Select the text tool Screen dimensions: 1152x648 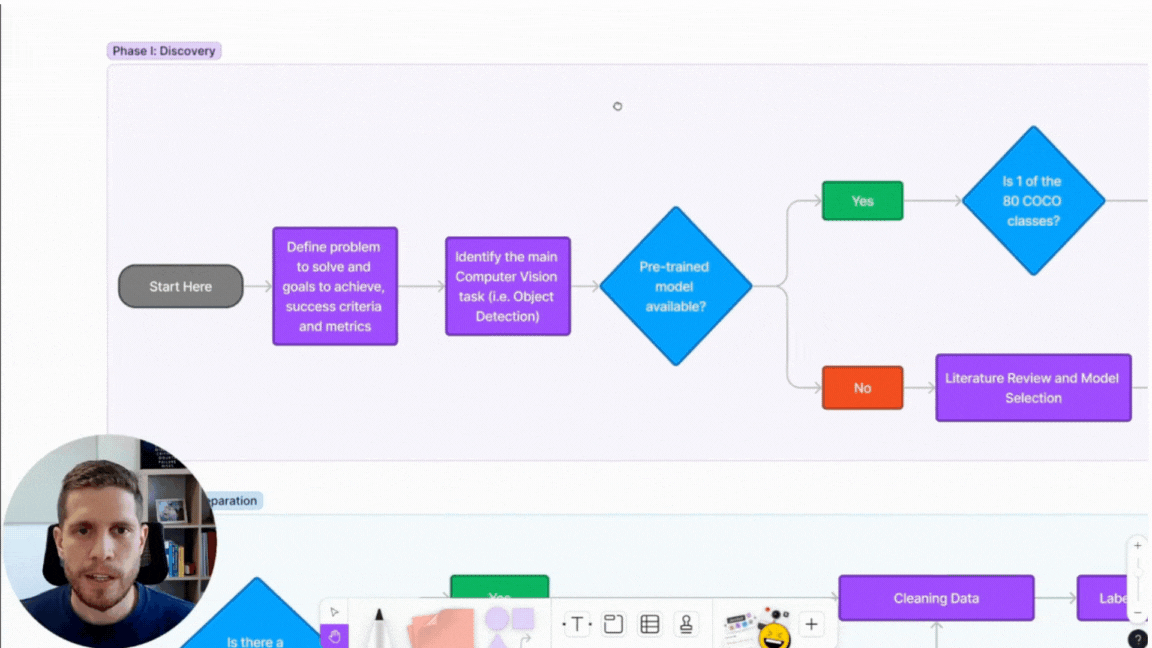pyautogui.click(x=576, y=623)
